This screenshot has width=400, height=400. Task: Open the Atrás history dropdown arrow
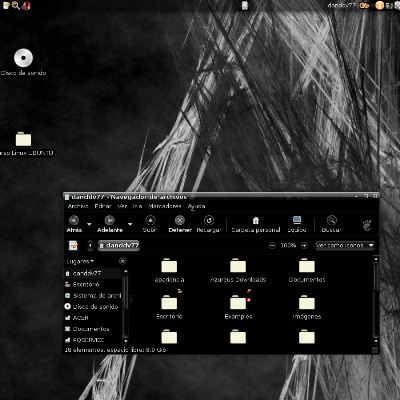(89, 224)
